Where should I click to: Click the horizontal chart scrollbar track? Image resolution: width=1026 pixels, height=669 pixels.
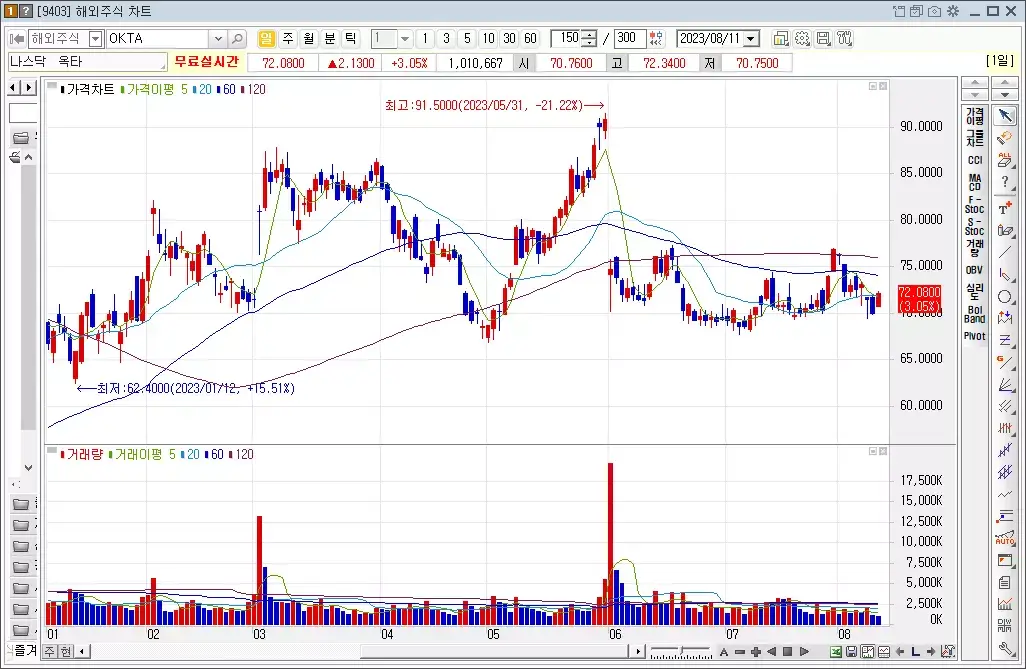(362, 651)
